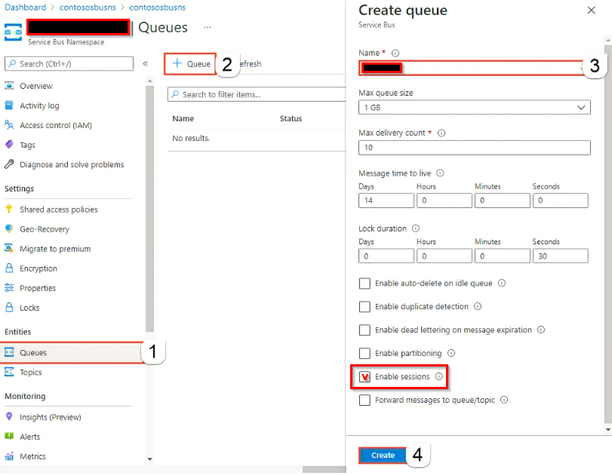Open Activity log in the sidebar
The width and height of the screenshot is (612, 475).
(x=39, y=105)
